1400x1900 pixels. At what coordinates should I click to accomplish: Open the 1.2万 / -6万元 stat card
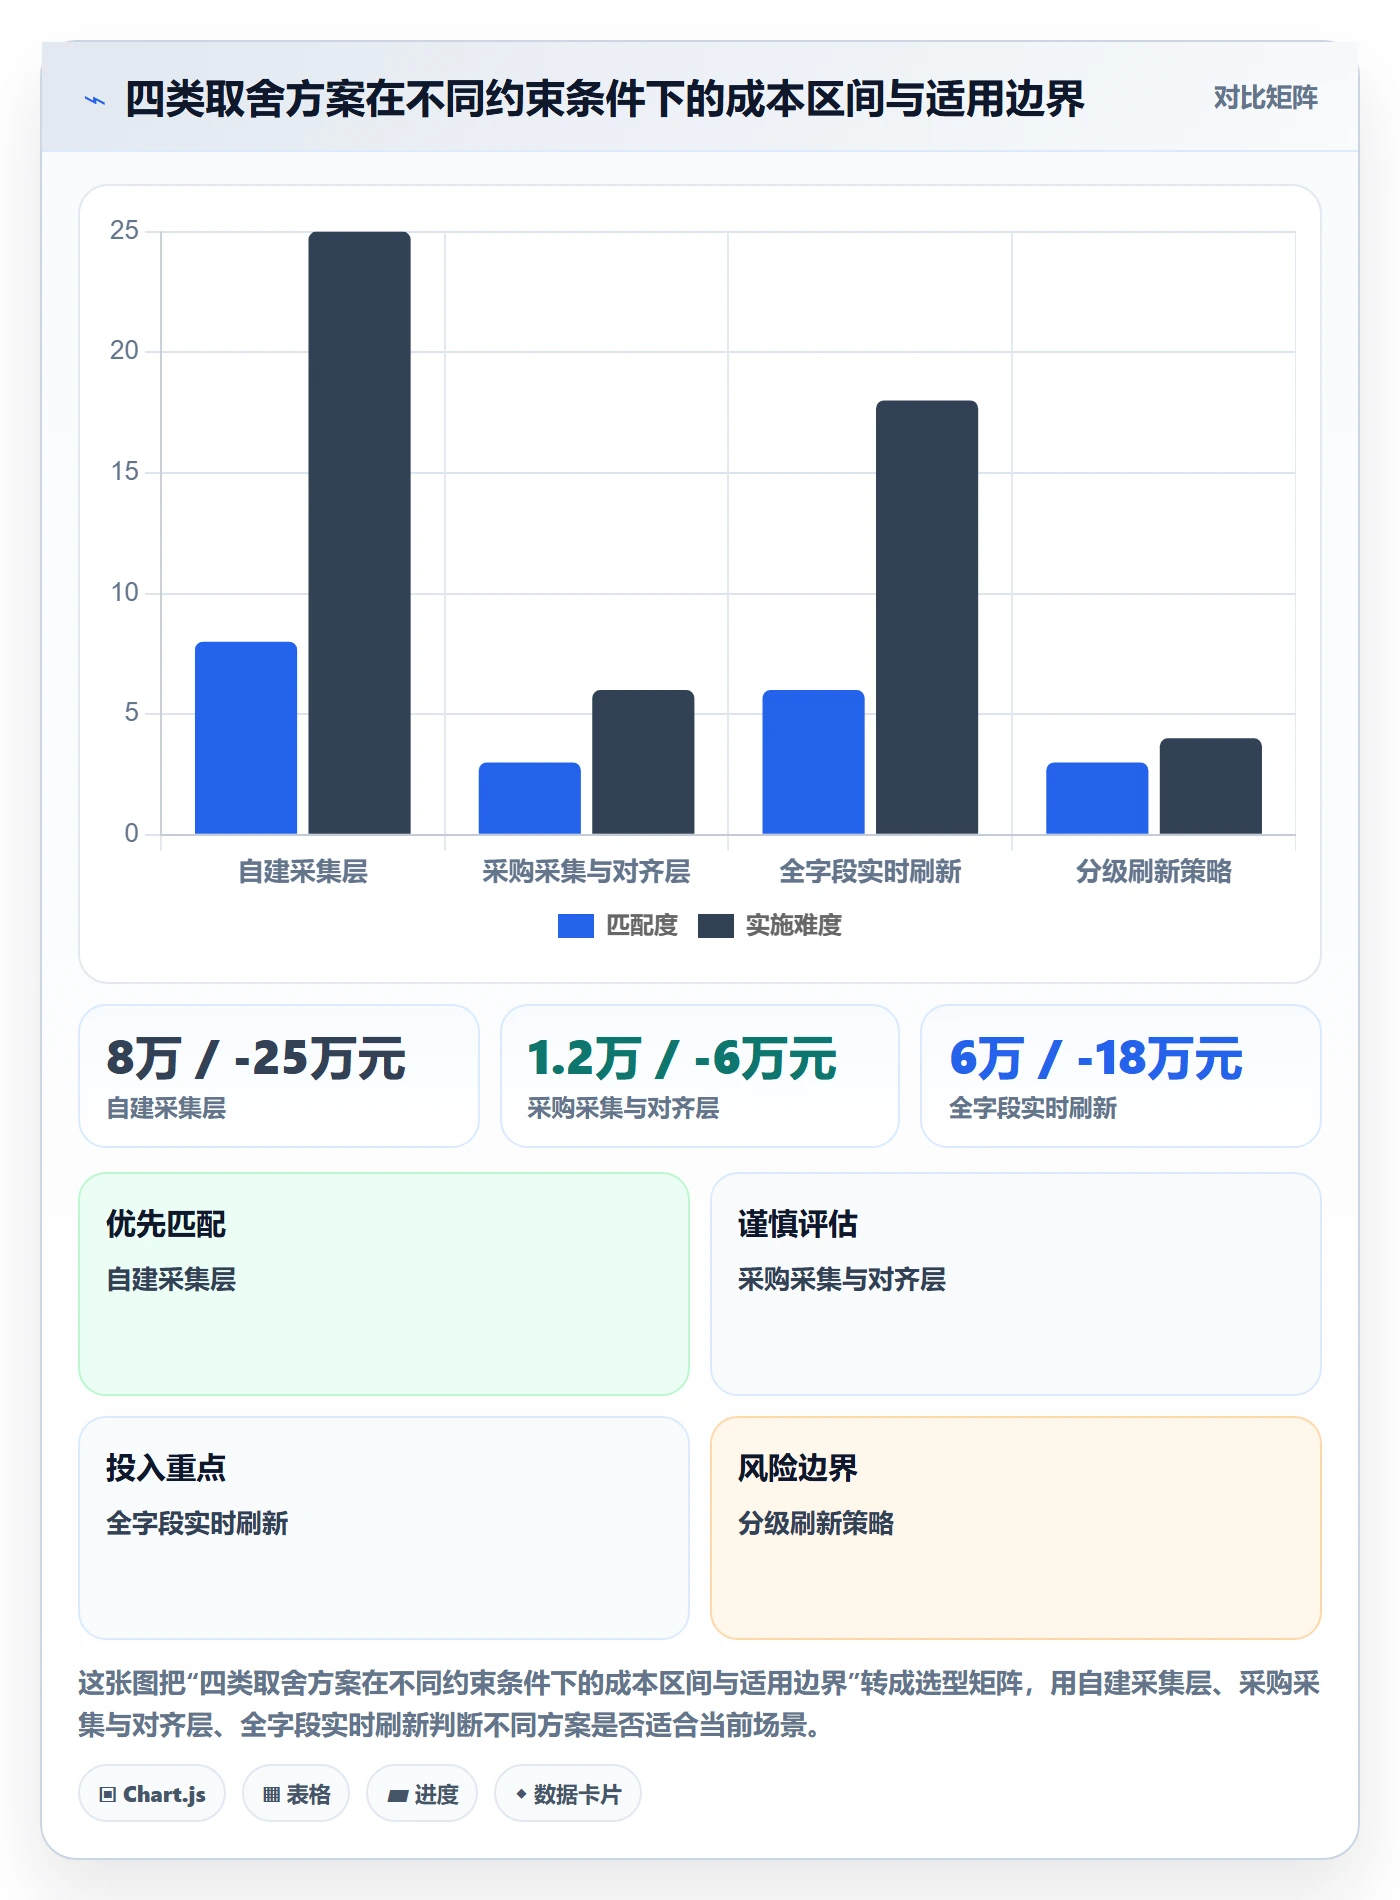tap(700, 1076)
